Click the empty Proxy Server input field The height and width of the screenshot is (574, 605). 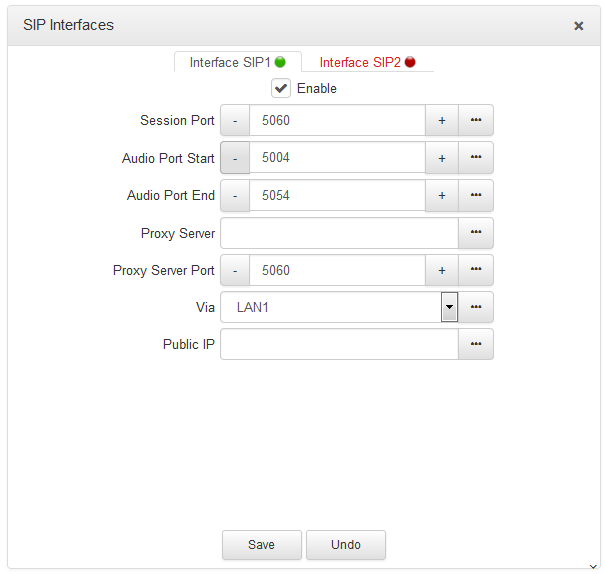(340, 233)
